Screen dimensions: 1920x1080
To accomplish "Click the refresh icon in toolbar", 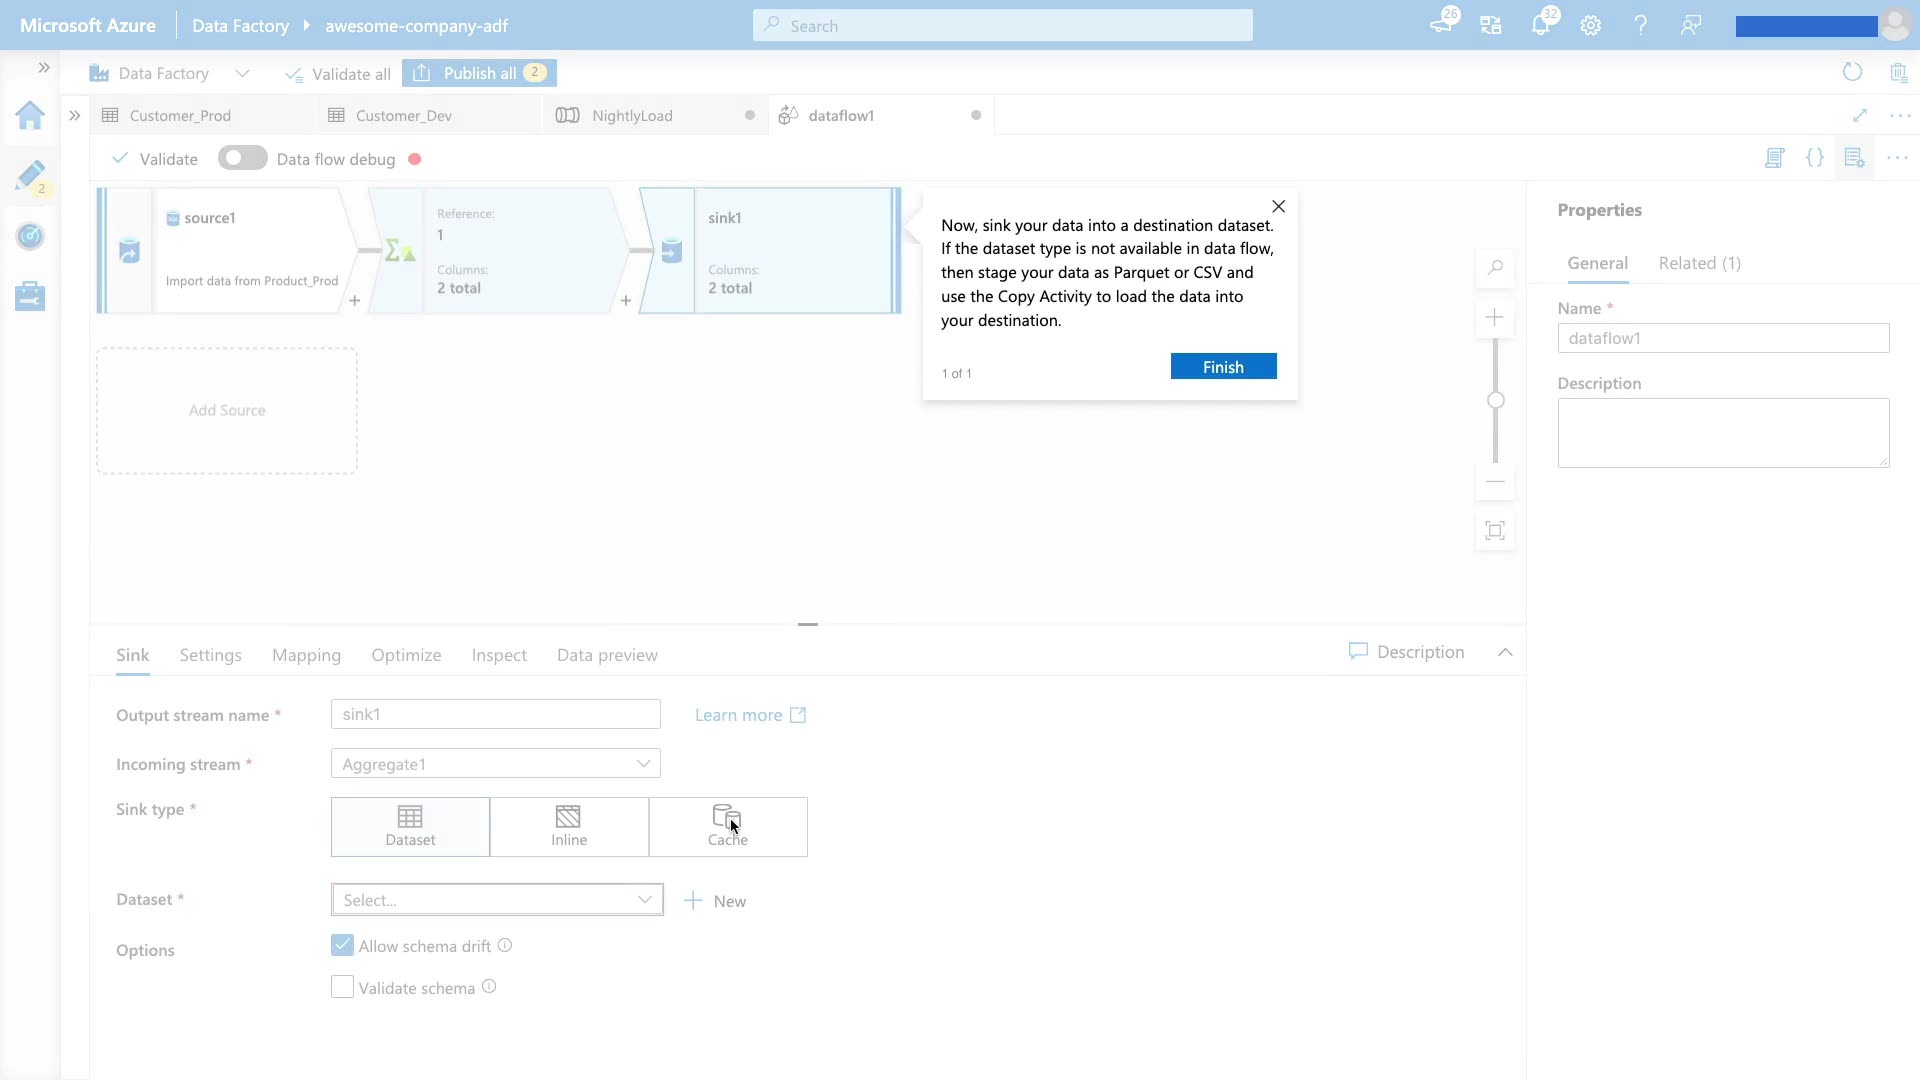I will click(1852, 72).
